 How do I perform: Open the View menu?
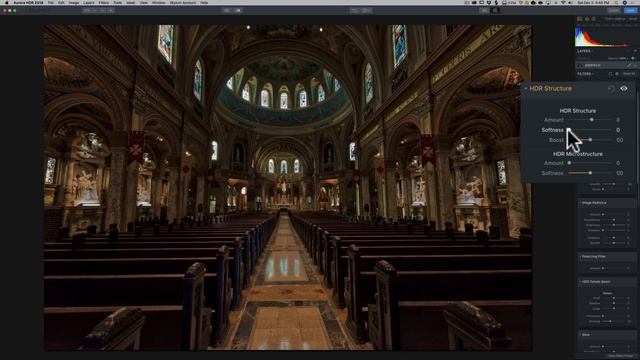[144, 2]
